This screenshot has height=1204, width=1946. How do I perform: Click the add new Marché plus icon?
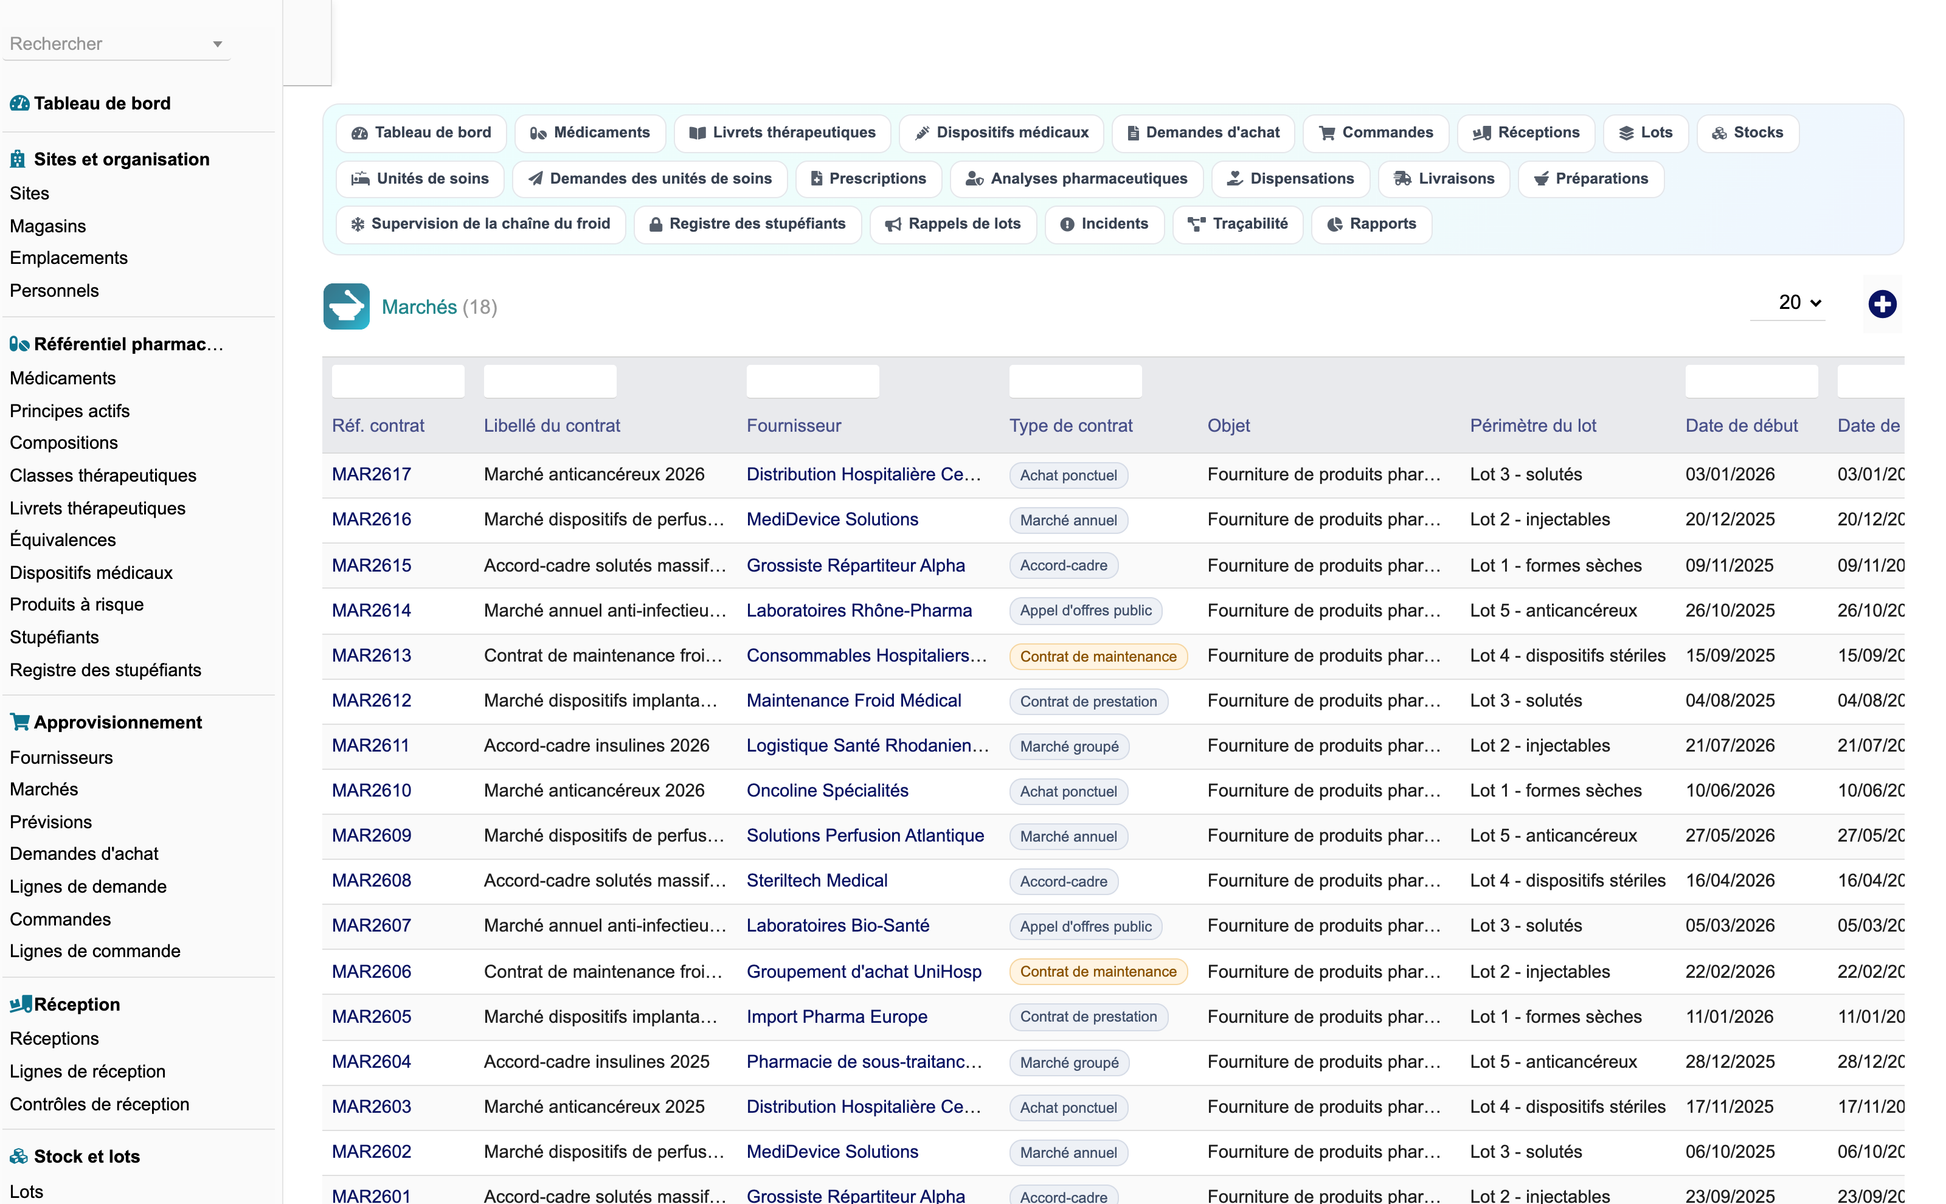1882,304
